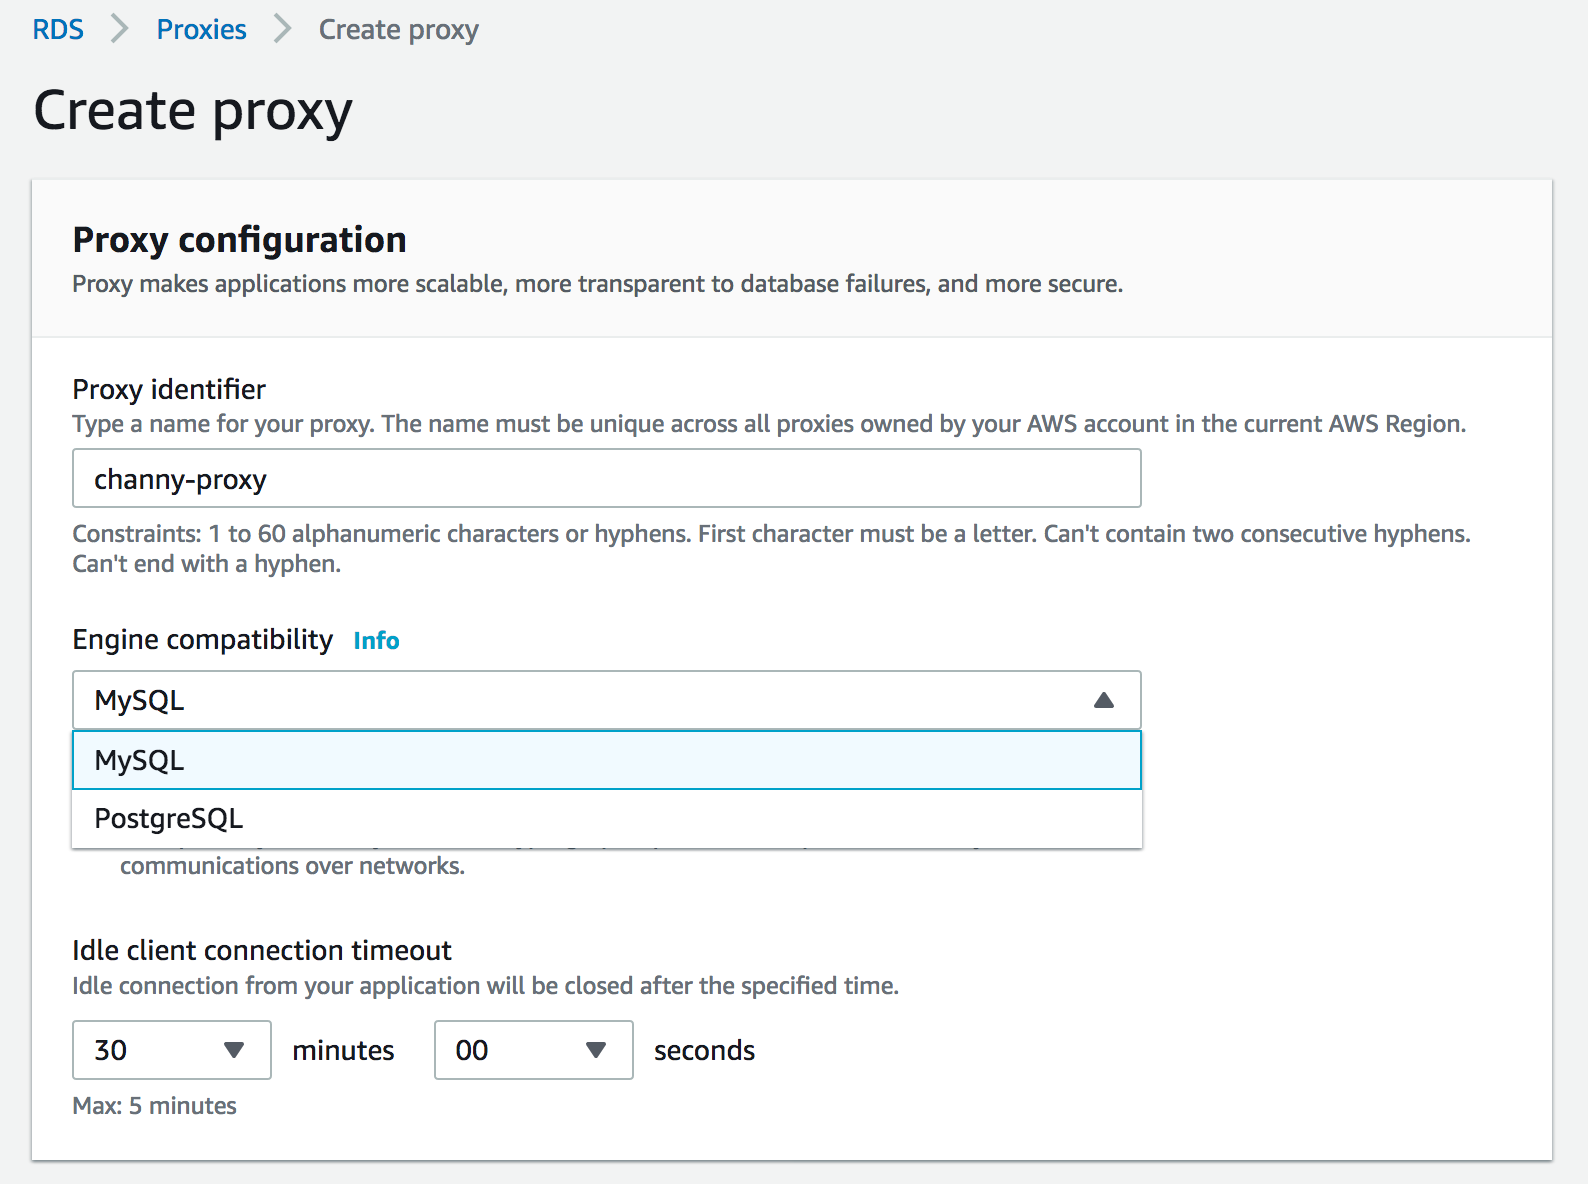
Task: Click the Max: 5 minutes hint text
Action: coord(154,1106)
